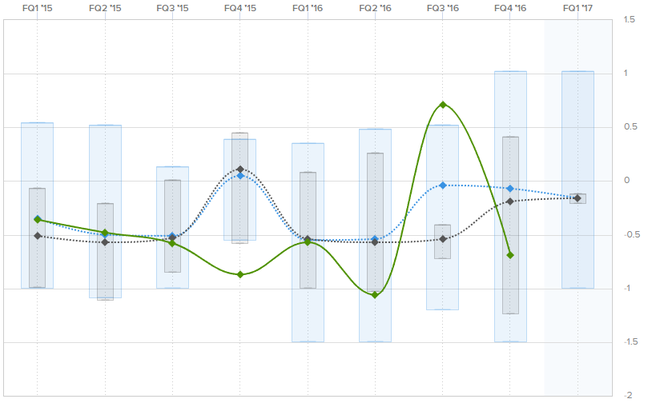The image size is (660, 403).
Task: Click the gray range bar for FQ2 '15
Action: click(x=105, y=251)
